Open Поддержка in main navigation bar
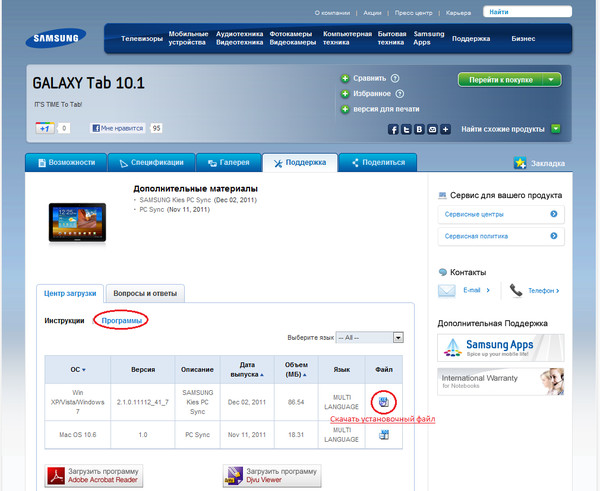This screenshot has height=491, width=600. click(x=471, y=39)
